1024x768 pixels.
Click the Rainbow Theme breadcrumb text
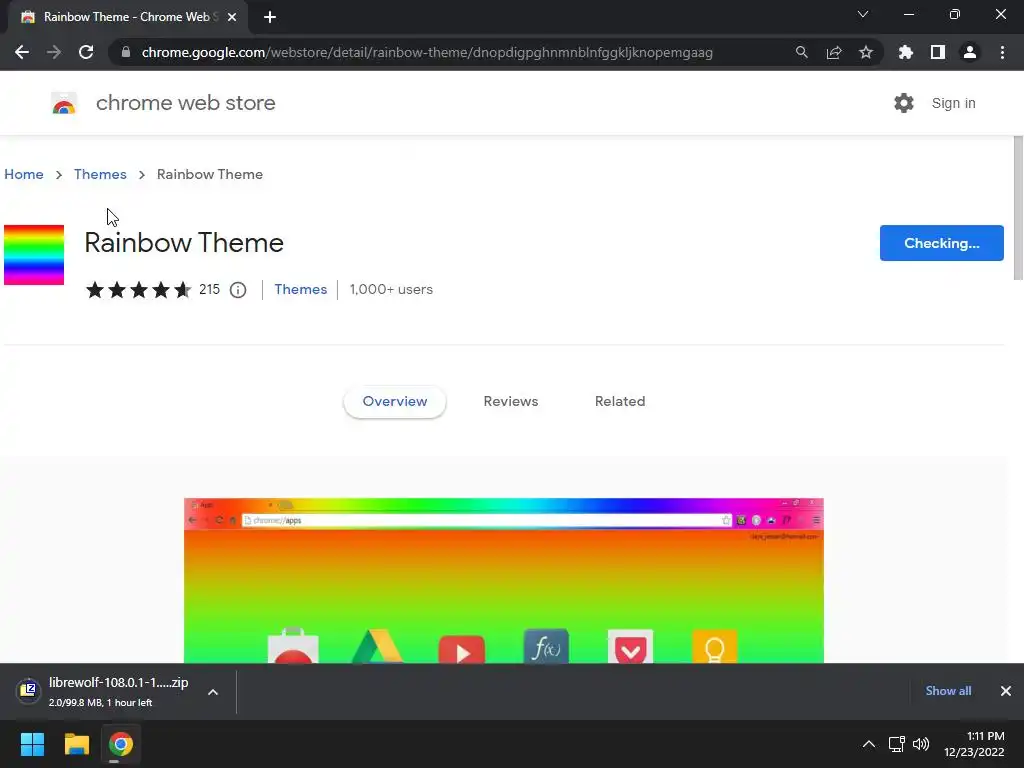pos(210,174)
